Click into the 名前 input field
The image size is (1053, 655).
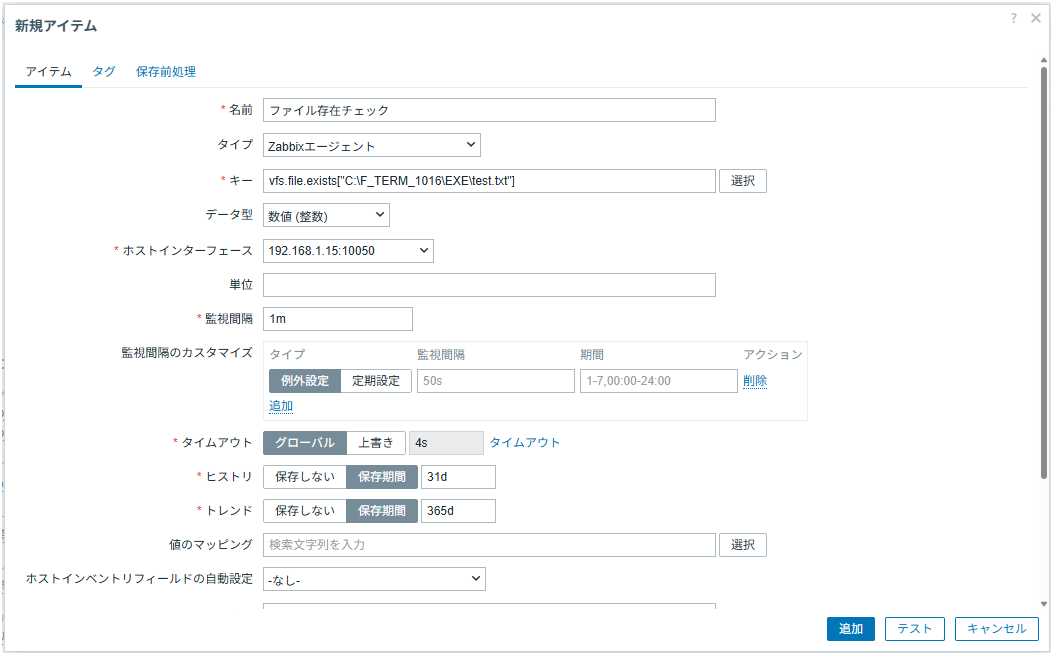[489, 110]
